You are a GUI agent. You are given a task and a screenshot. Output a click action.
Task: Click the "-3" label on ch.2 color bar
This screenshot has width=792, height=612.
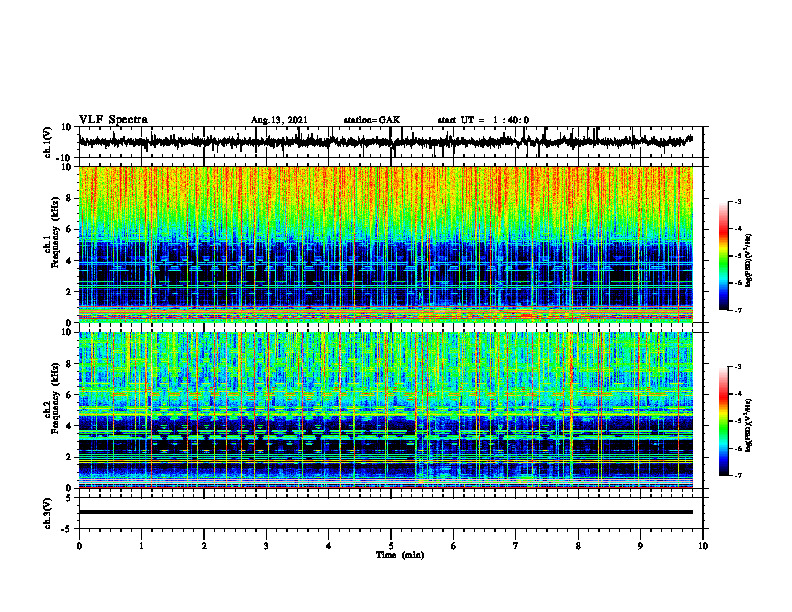737,367
